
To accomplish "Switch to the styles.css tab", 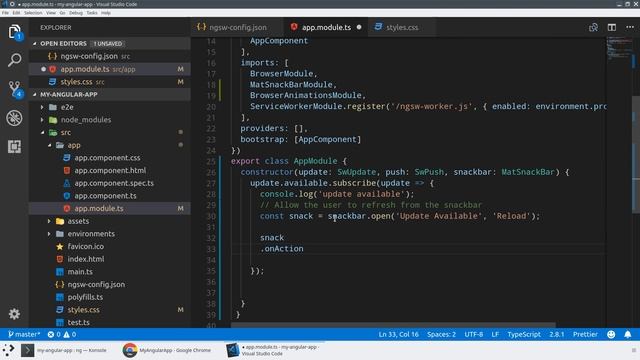I will (402, 27).
